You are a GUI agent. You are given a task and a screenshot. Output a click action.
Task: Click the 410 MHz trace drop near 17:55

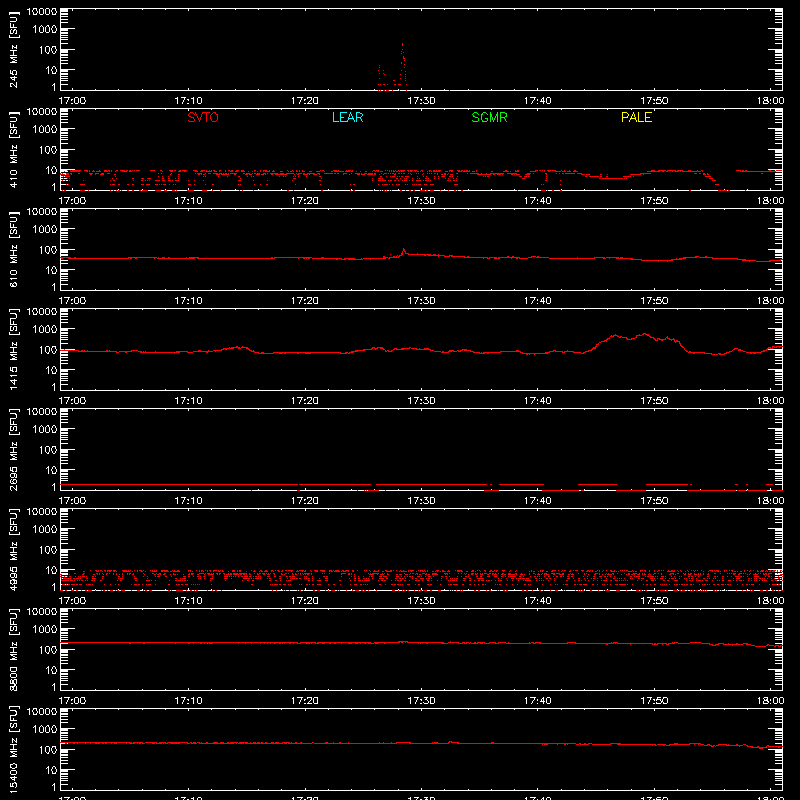712,181
